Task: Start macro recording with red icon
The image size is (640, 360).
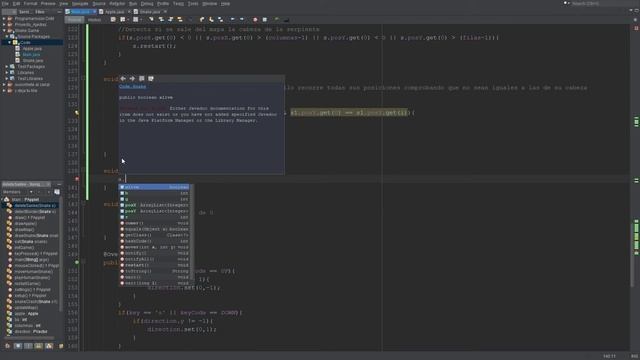Action: 255,20
